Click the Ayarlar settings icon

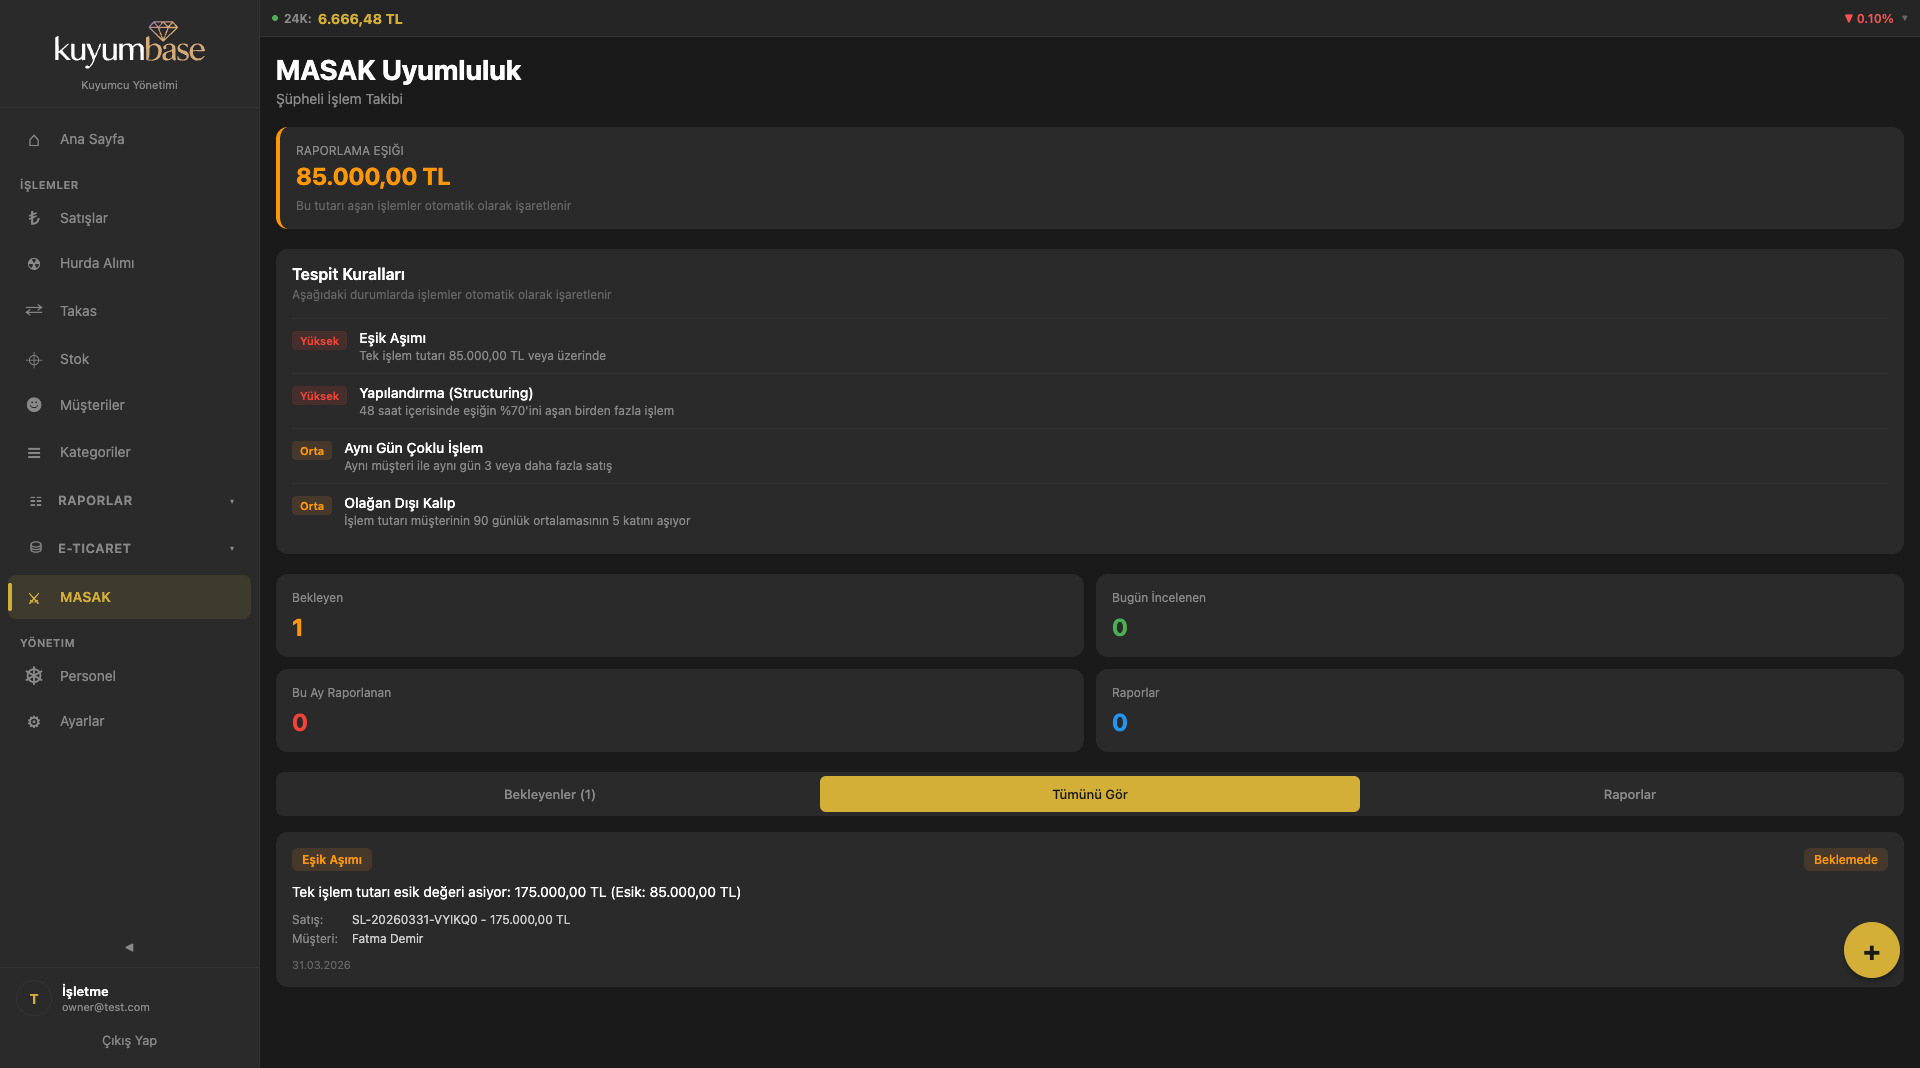34,722
